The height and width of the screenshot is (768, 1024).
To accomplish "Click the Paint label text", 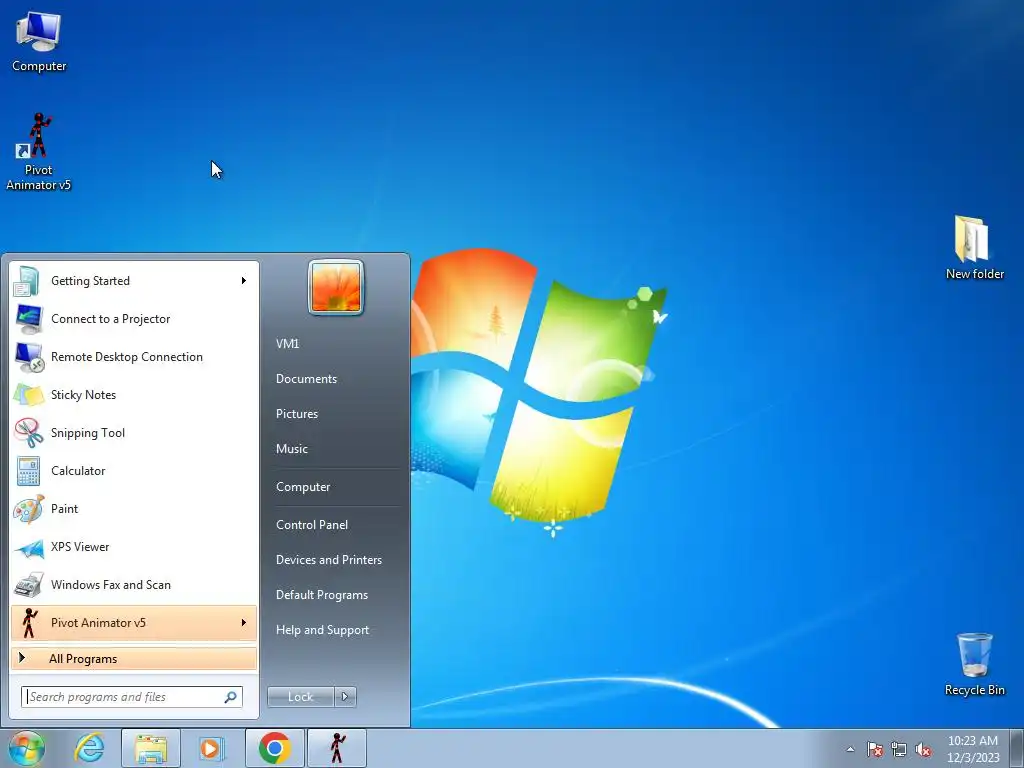I will [x=65, y=509].
